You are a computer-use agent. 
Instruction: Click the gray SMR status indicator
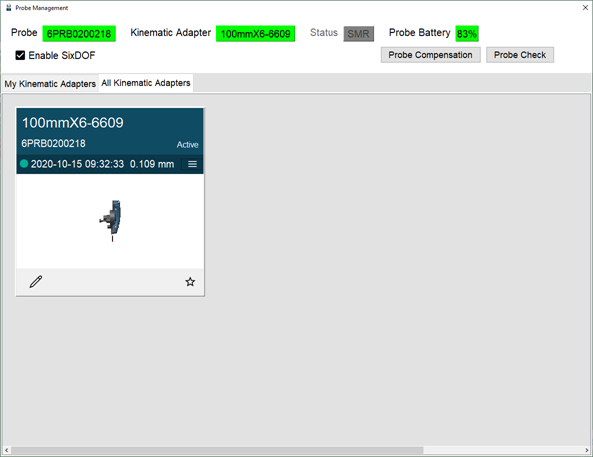pyautogui.click(x=359, y=34)
